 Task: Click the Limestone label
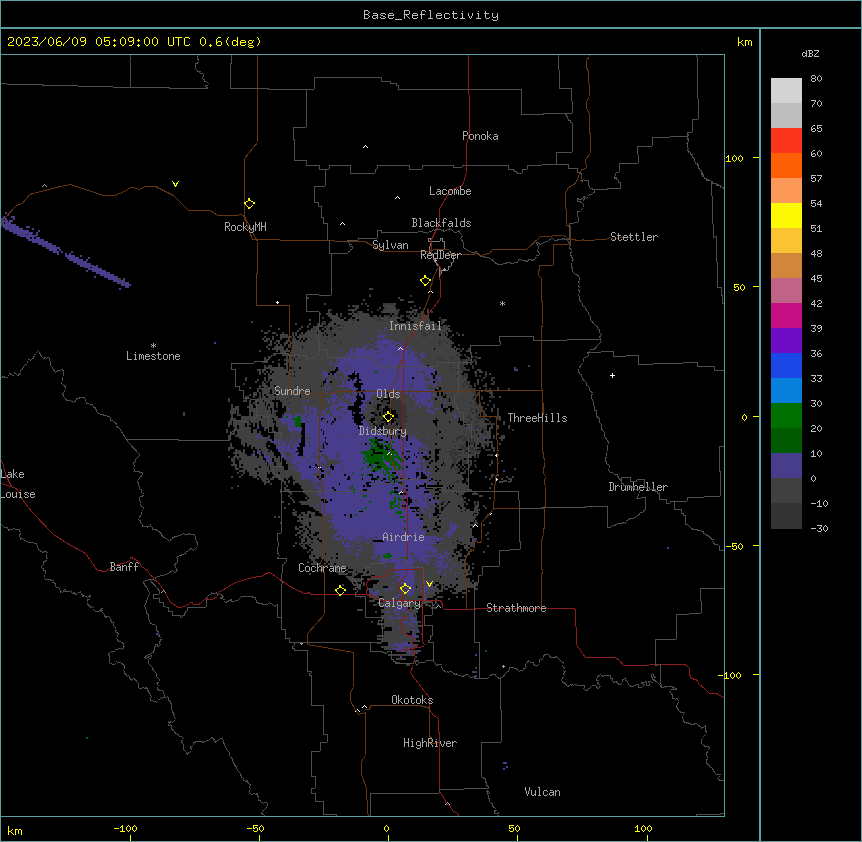click(153, 356)
